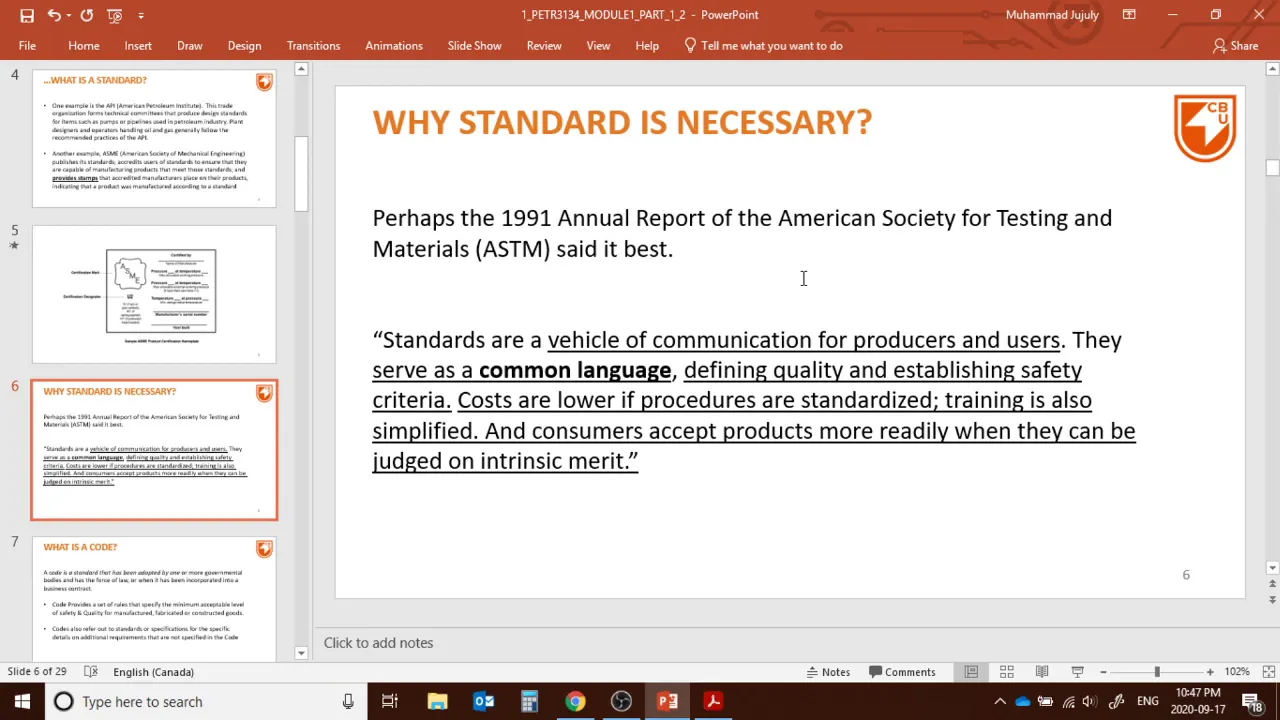This screenshot has height=720, width=1280.
Task: Open the Slide Show tab
Action: (x=475, y=46)
